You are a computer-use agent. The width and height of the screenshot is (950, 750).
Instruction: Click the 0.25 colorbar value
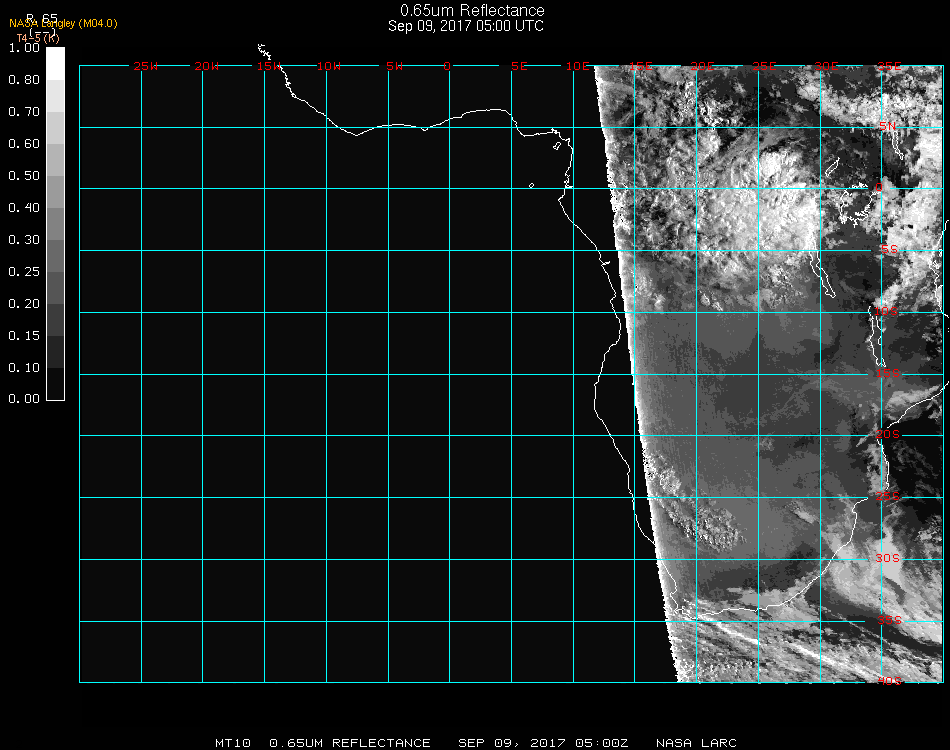point(24,271)
